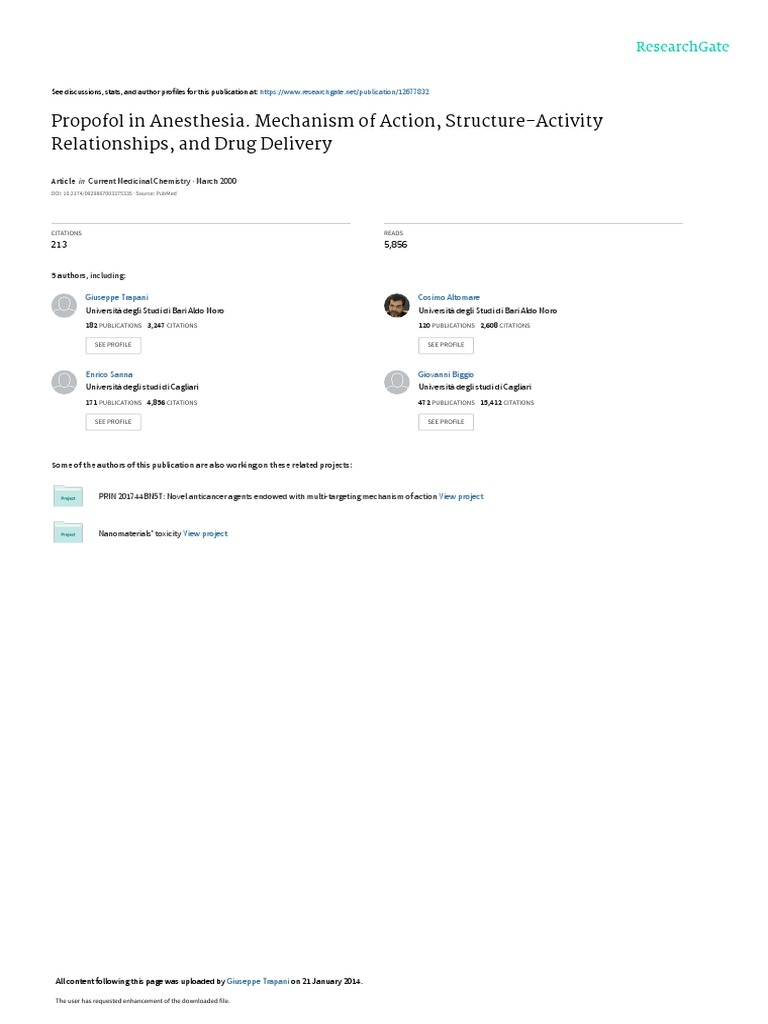Screen dimensions: 768x1024
Task: Click Cosimo Altomare's profile photo
Action: click(397, 305)
